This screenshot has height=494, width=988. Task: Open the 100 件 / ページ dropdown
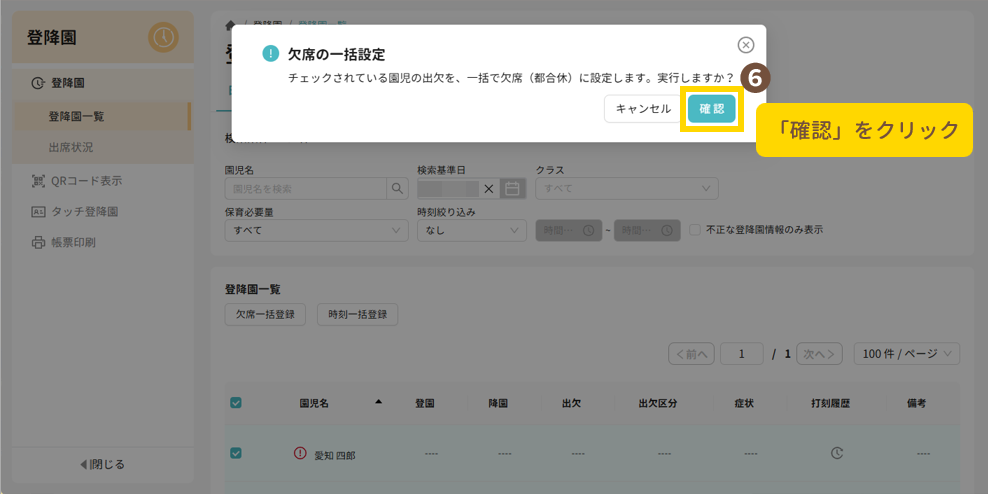coord(907,354)
